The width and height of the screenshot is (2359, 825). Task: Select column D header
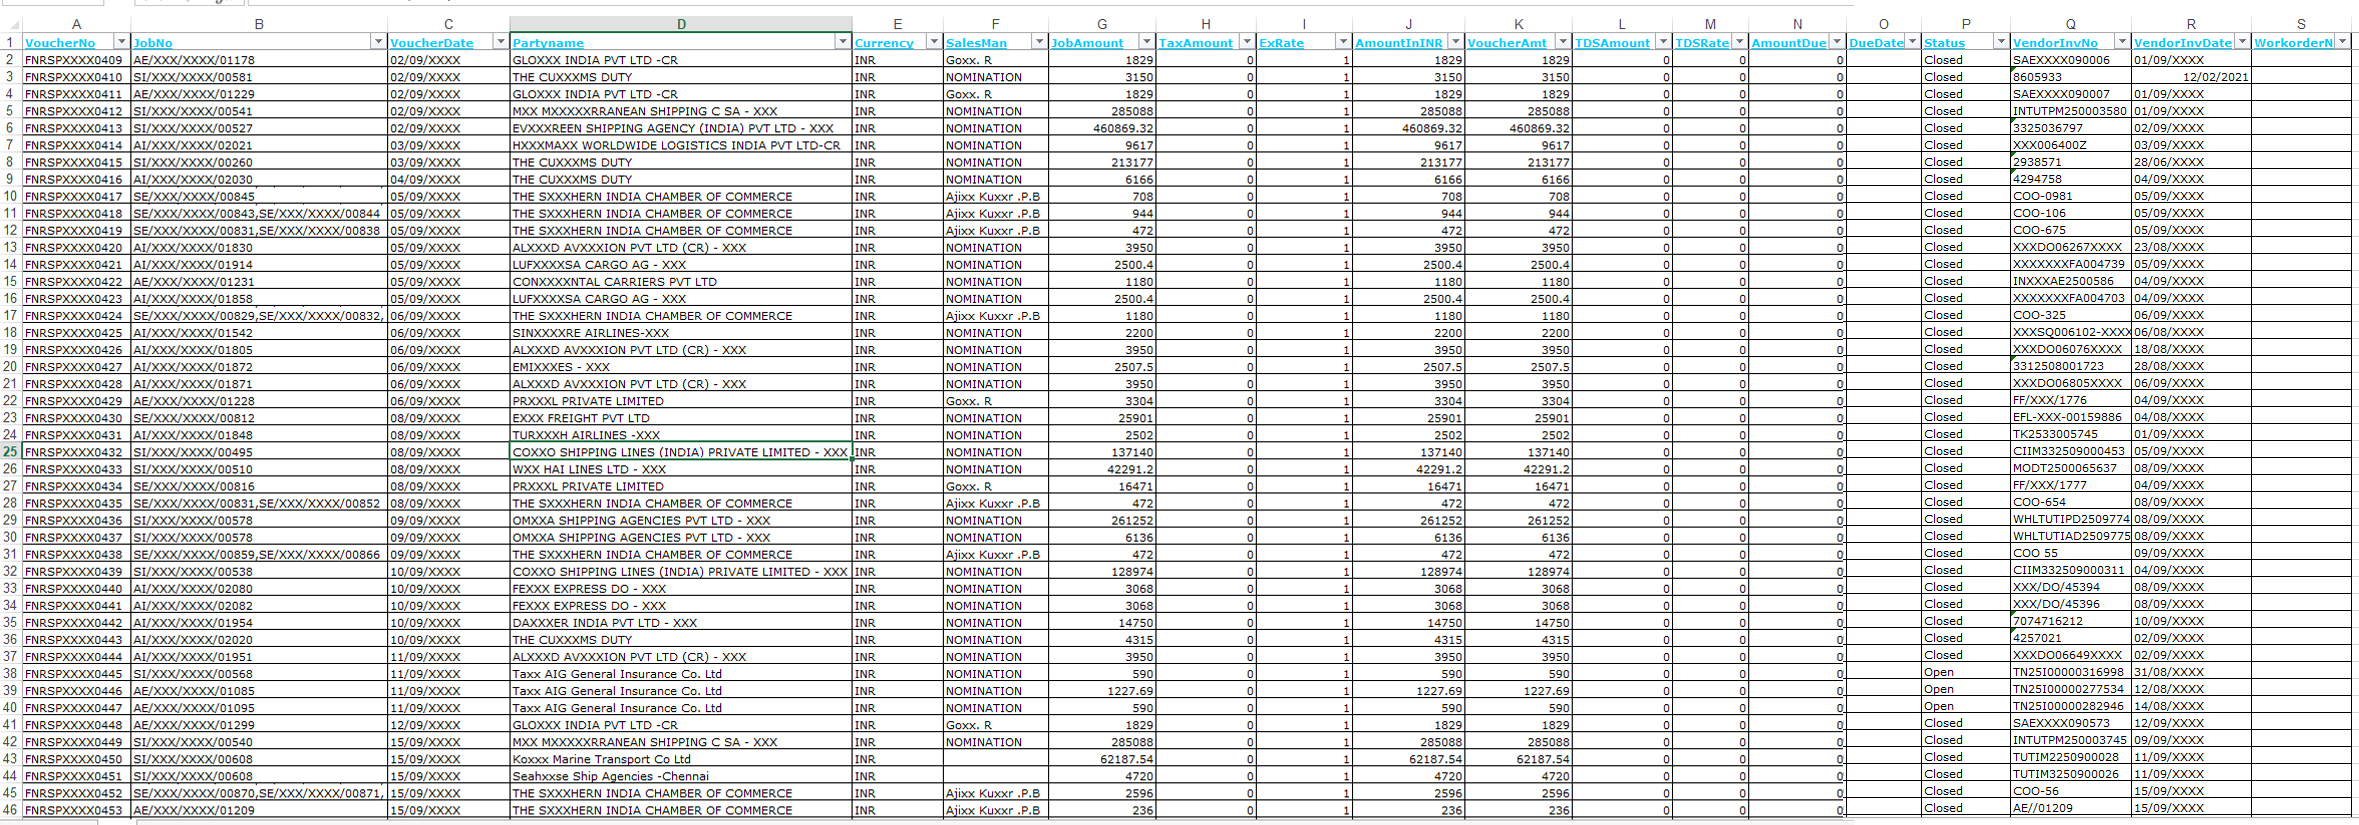681,24
